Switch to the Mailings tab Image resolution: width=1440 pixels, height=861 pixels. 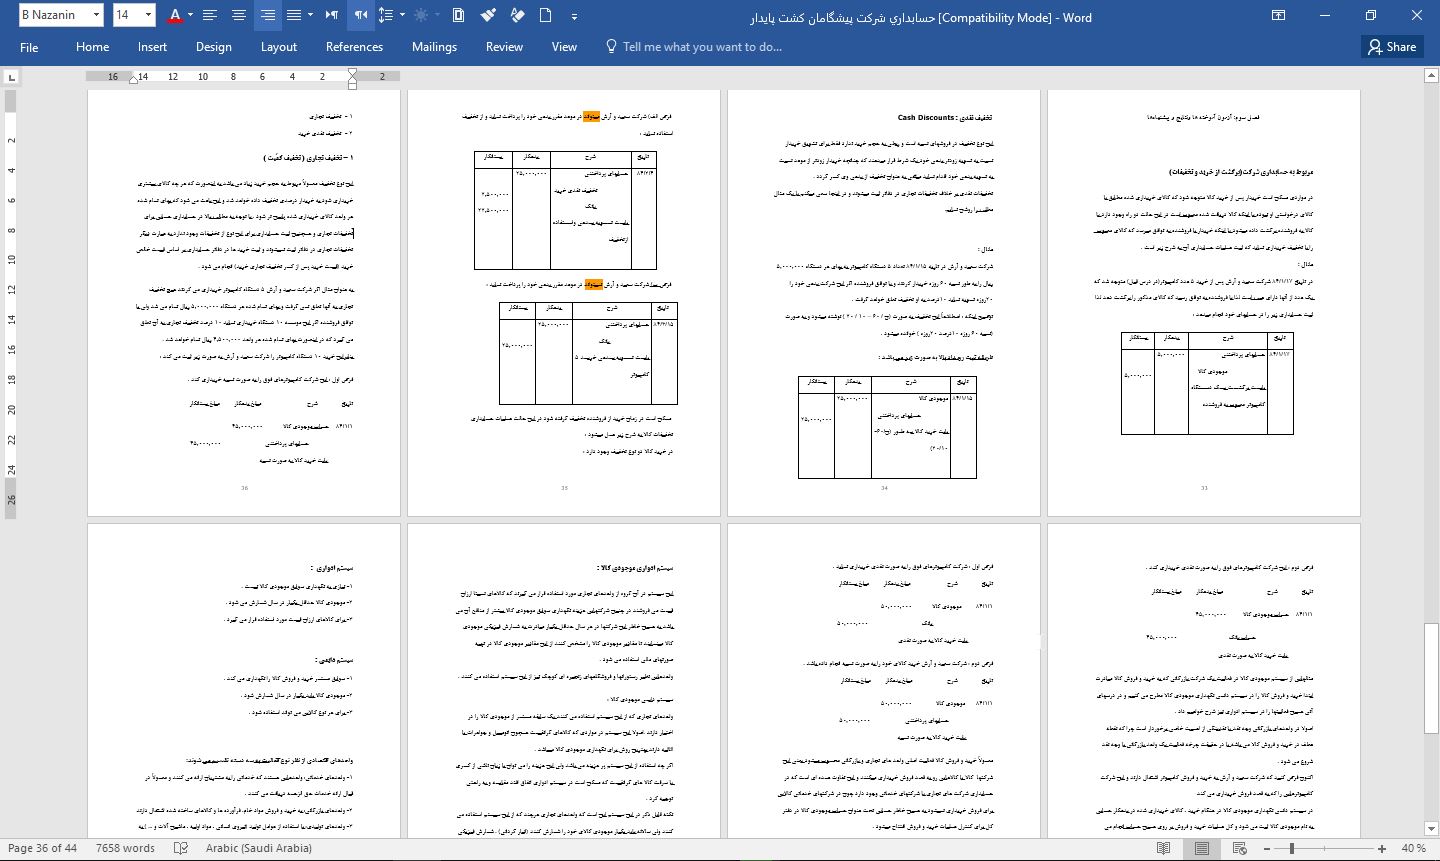click(434, 47)
